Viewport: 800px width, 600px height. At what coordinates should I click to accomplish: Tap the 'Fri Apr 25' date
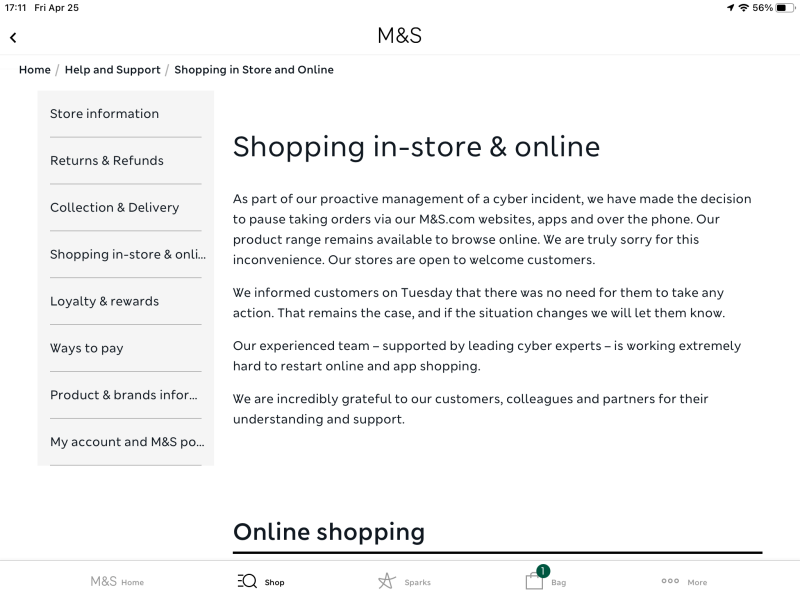coord(56,8)
